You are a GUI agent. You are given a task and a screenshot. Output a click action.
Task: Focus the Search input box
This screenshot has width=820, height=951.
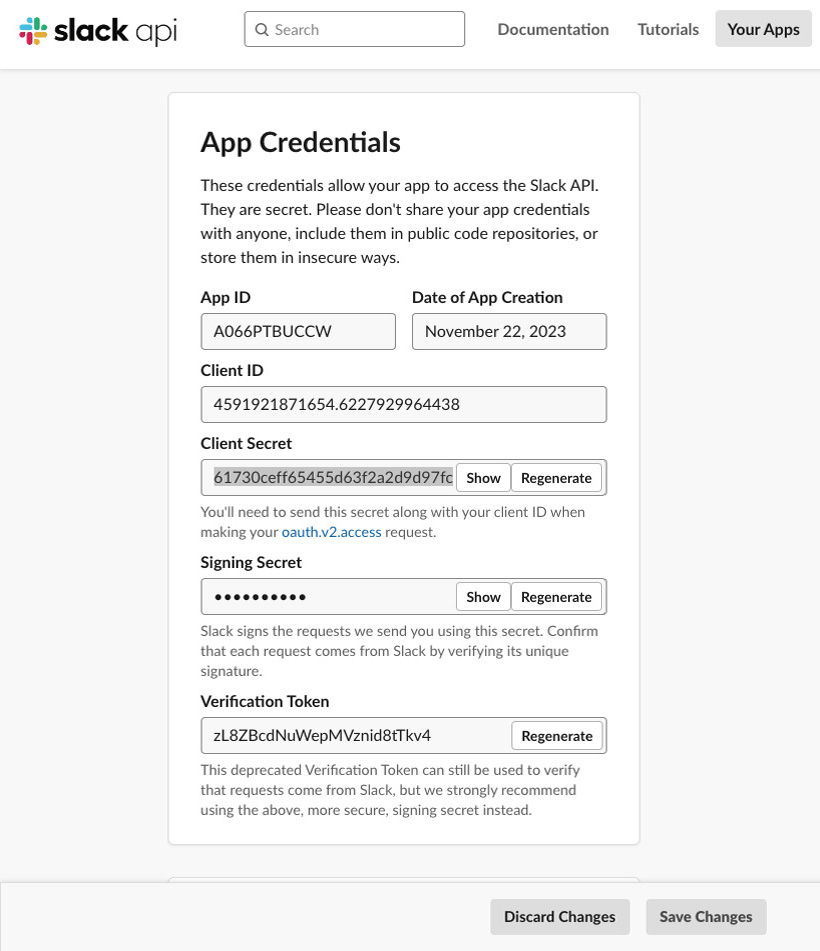(354, 29)
